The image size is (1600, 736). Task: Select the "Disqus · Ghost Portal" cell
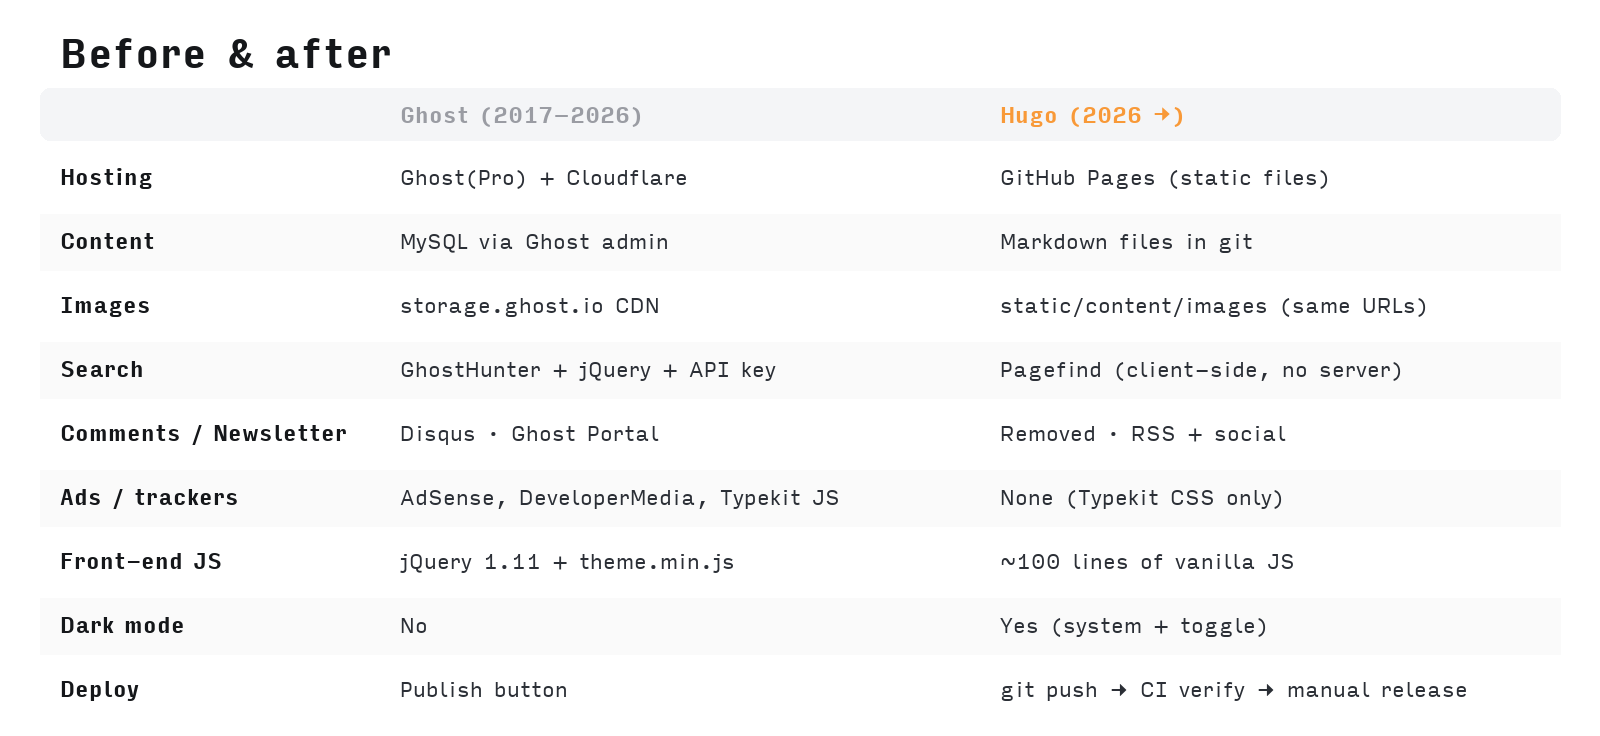point(529,434)
